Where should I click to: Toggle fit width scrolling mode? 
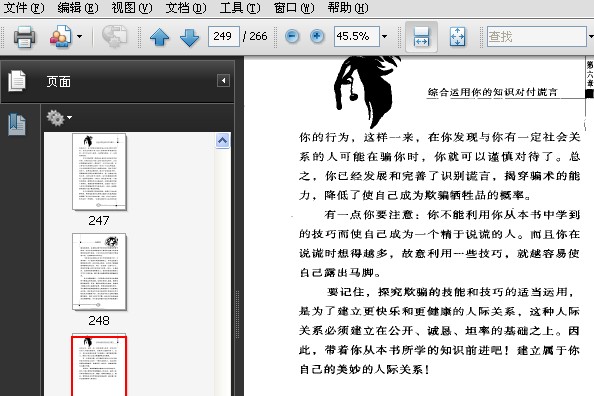tap(421, 37)
